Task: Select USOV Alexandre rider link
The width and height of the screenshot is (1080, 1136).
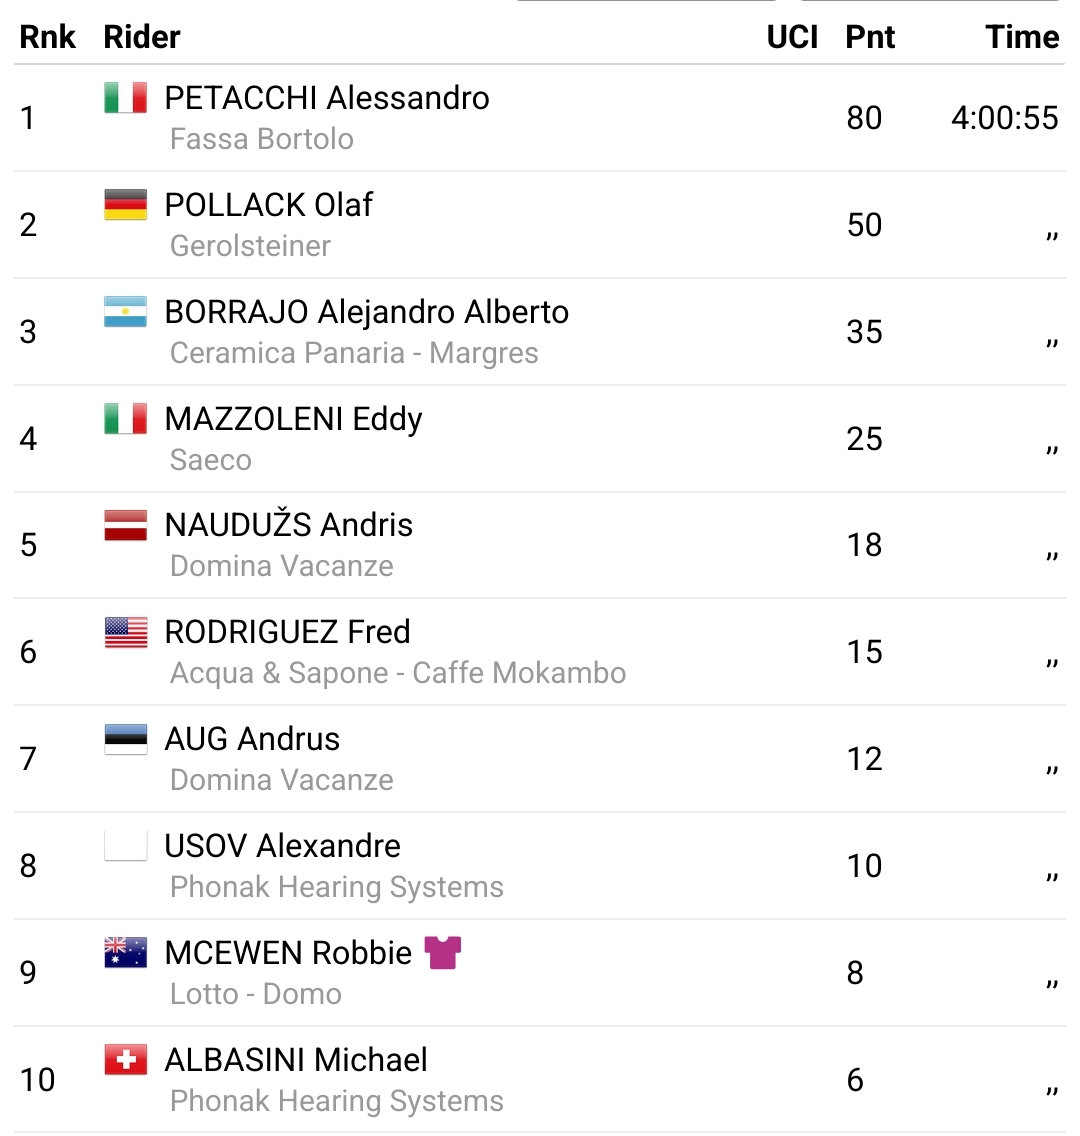Action: pos(282,846)
